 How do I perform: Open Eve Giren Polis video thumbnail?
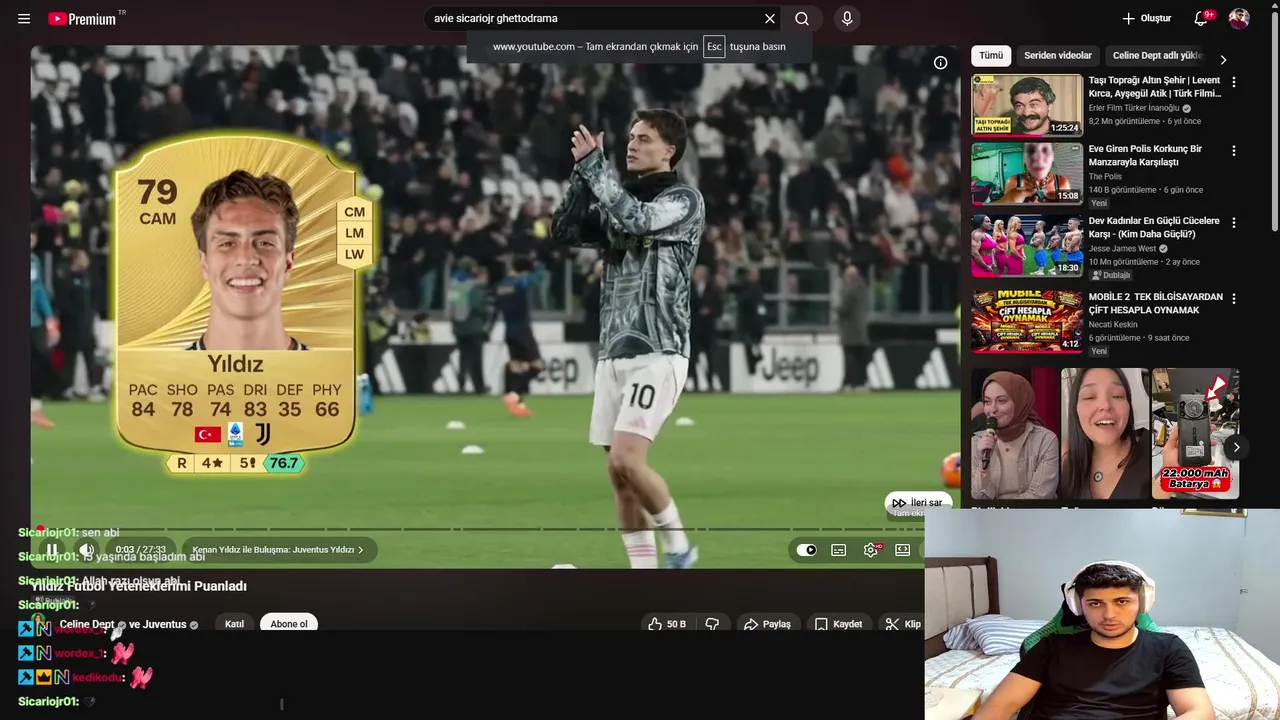coord(1027,173)
